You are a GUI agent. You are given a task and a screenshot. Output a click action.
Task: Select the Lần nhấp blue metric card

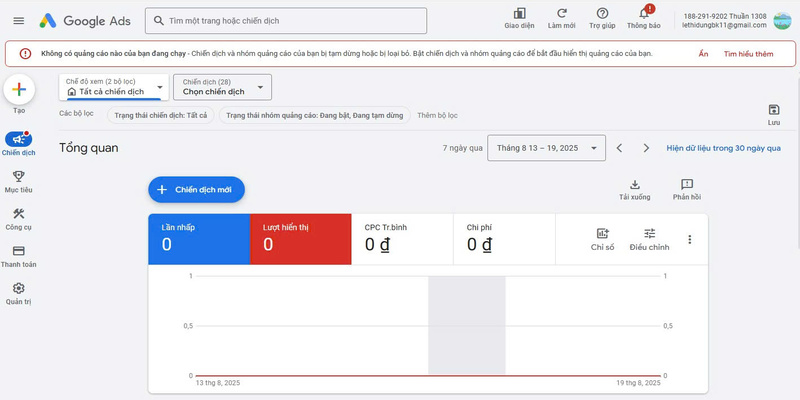(198, 238)
